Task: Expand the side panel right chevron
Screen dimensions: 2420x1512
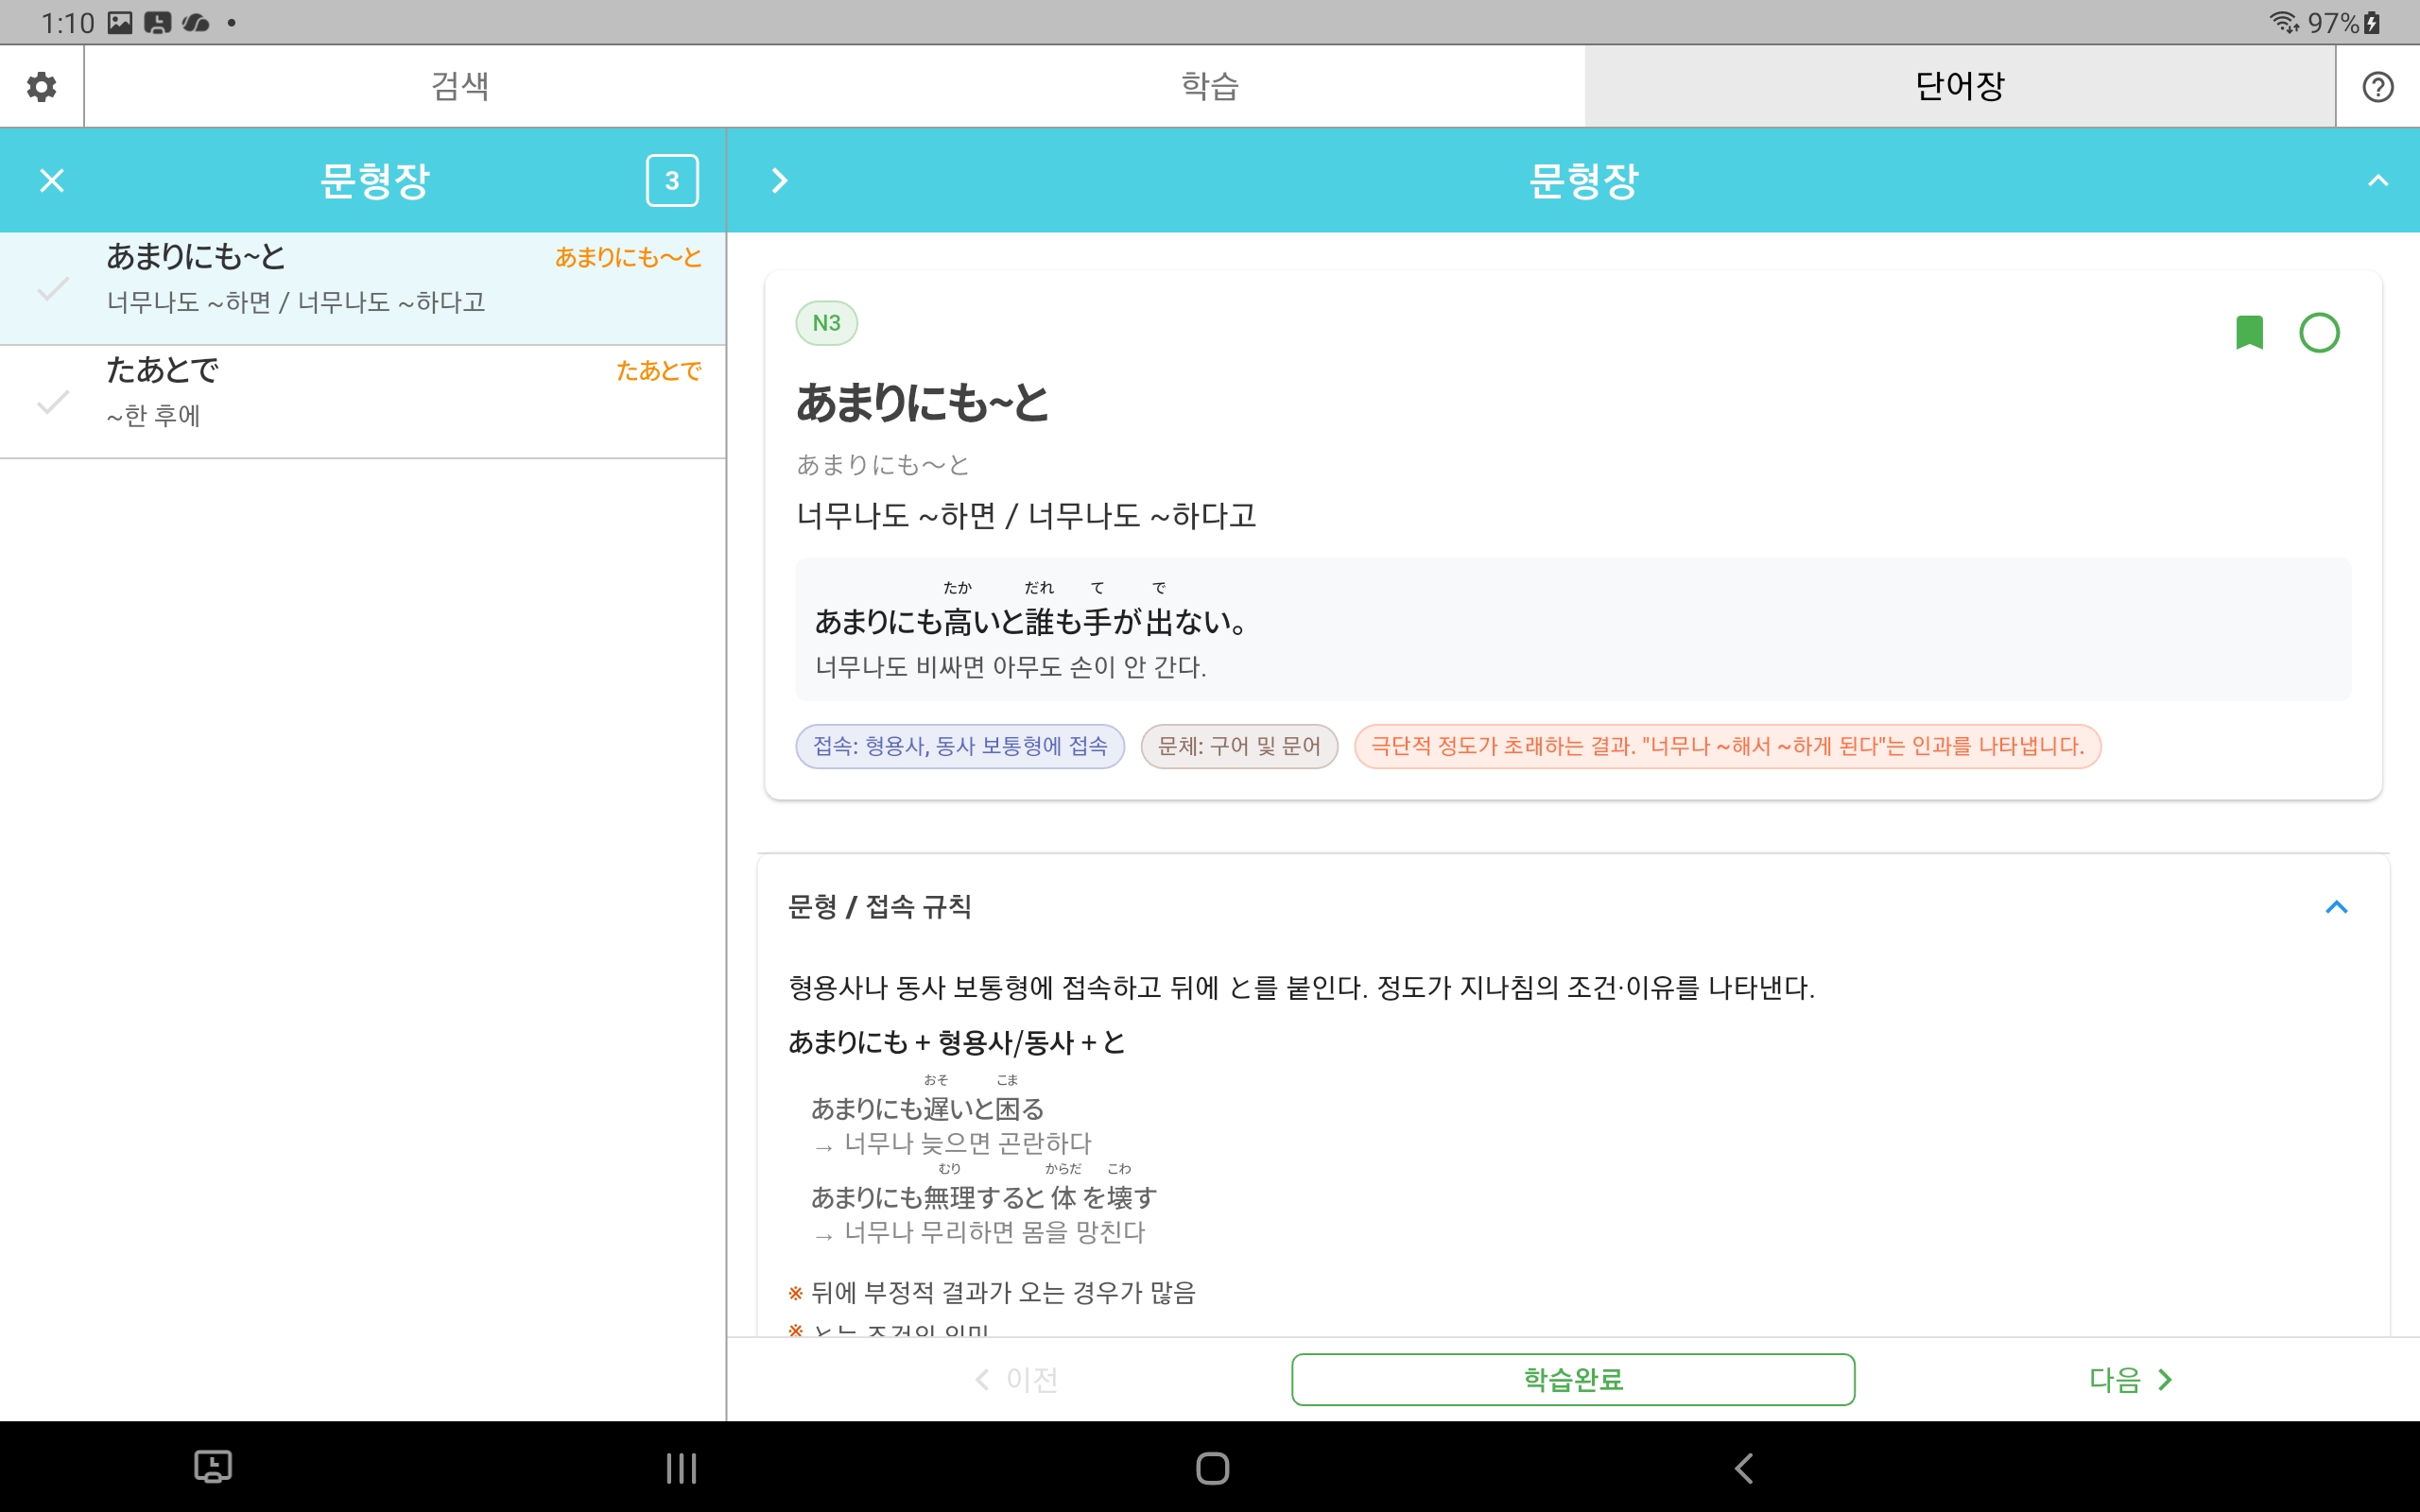Action: [780, 181]
